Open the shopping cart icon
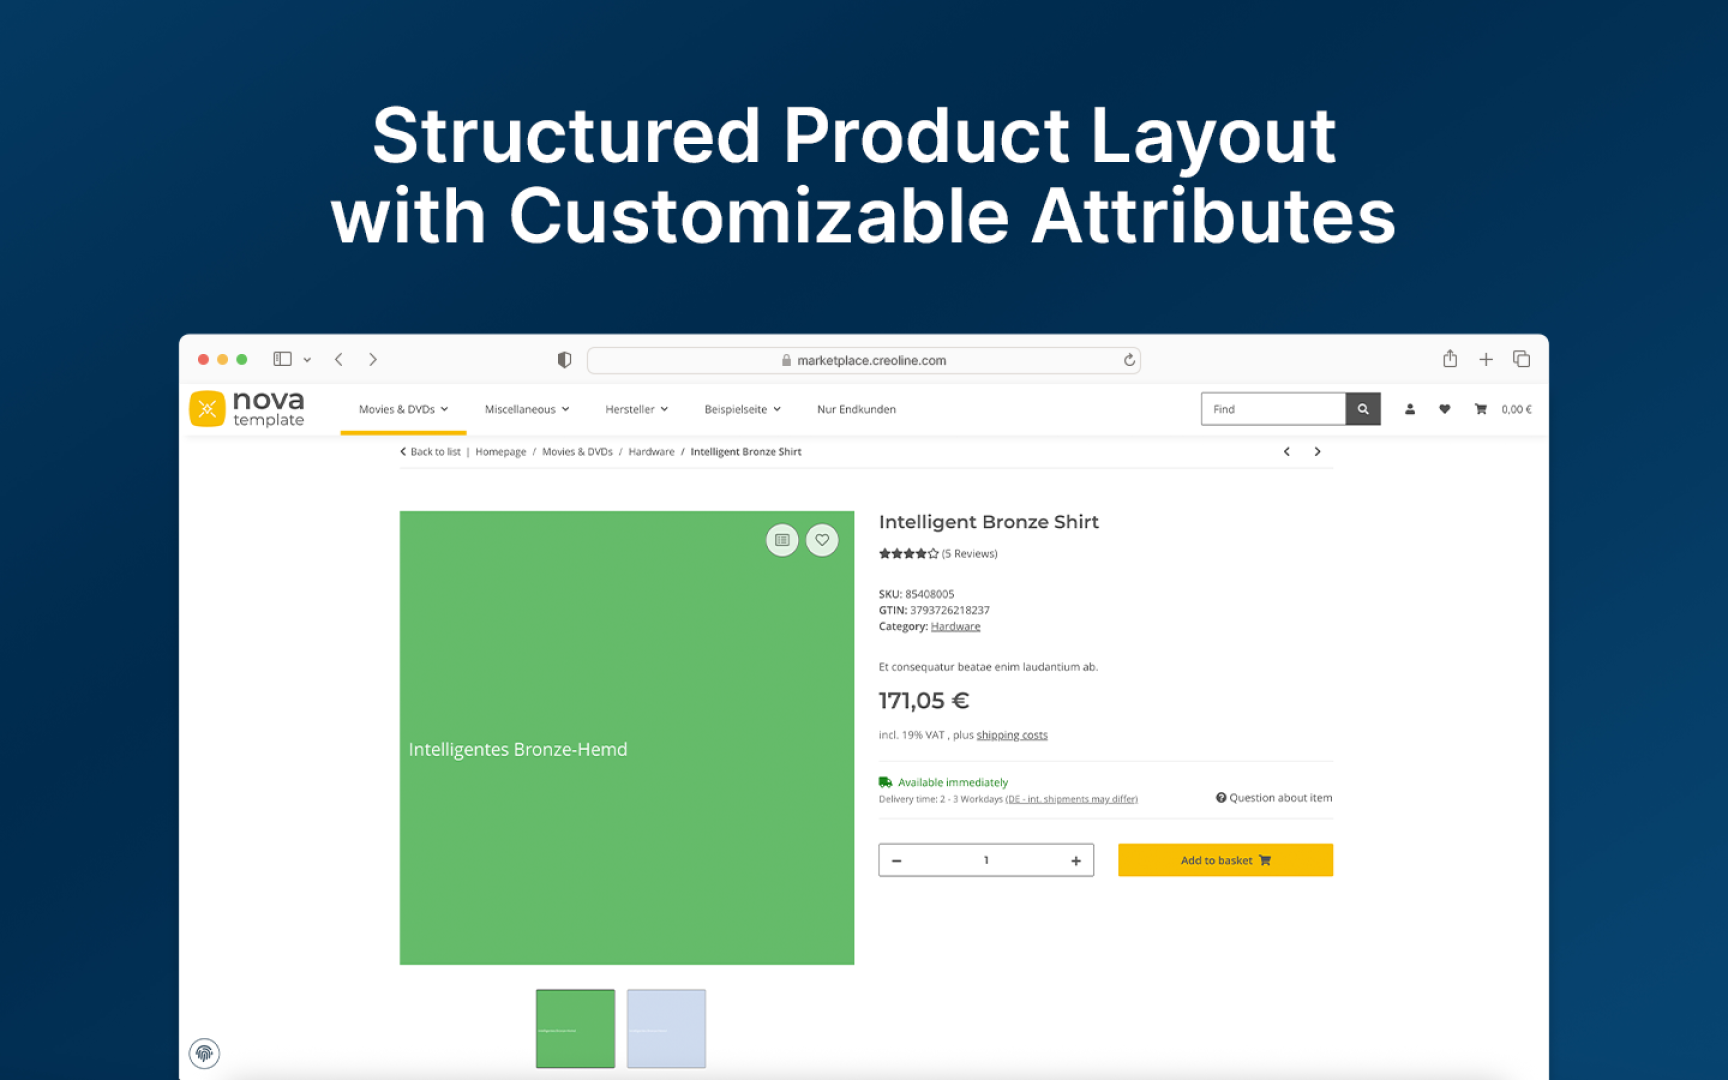Image resolution: width=1728 pixels, height=1080 pixels. point(1481,409)
